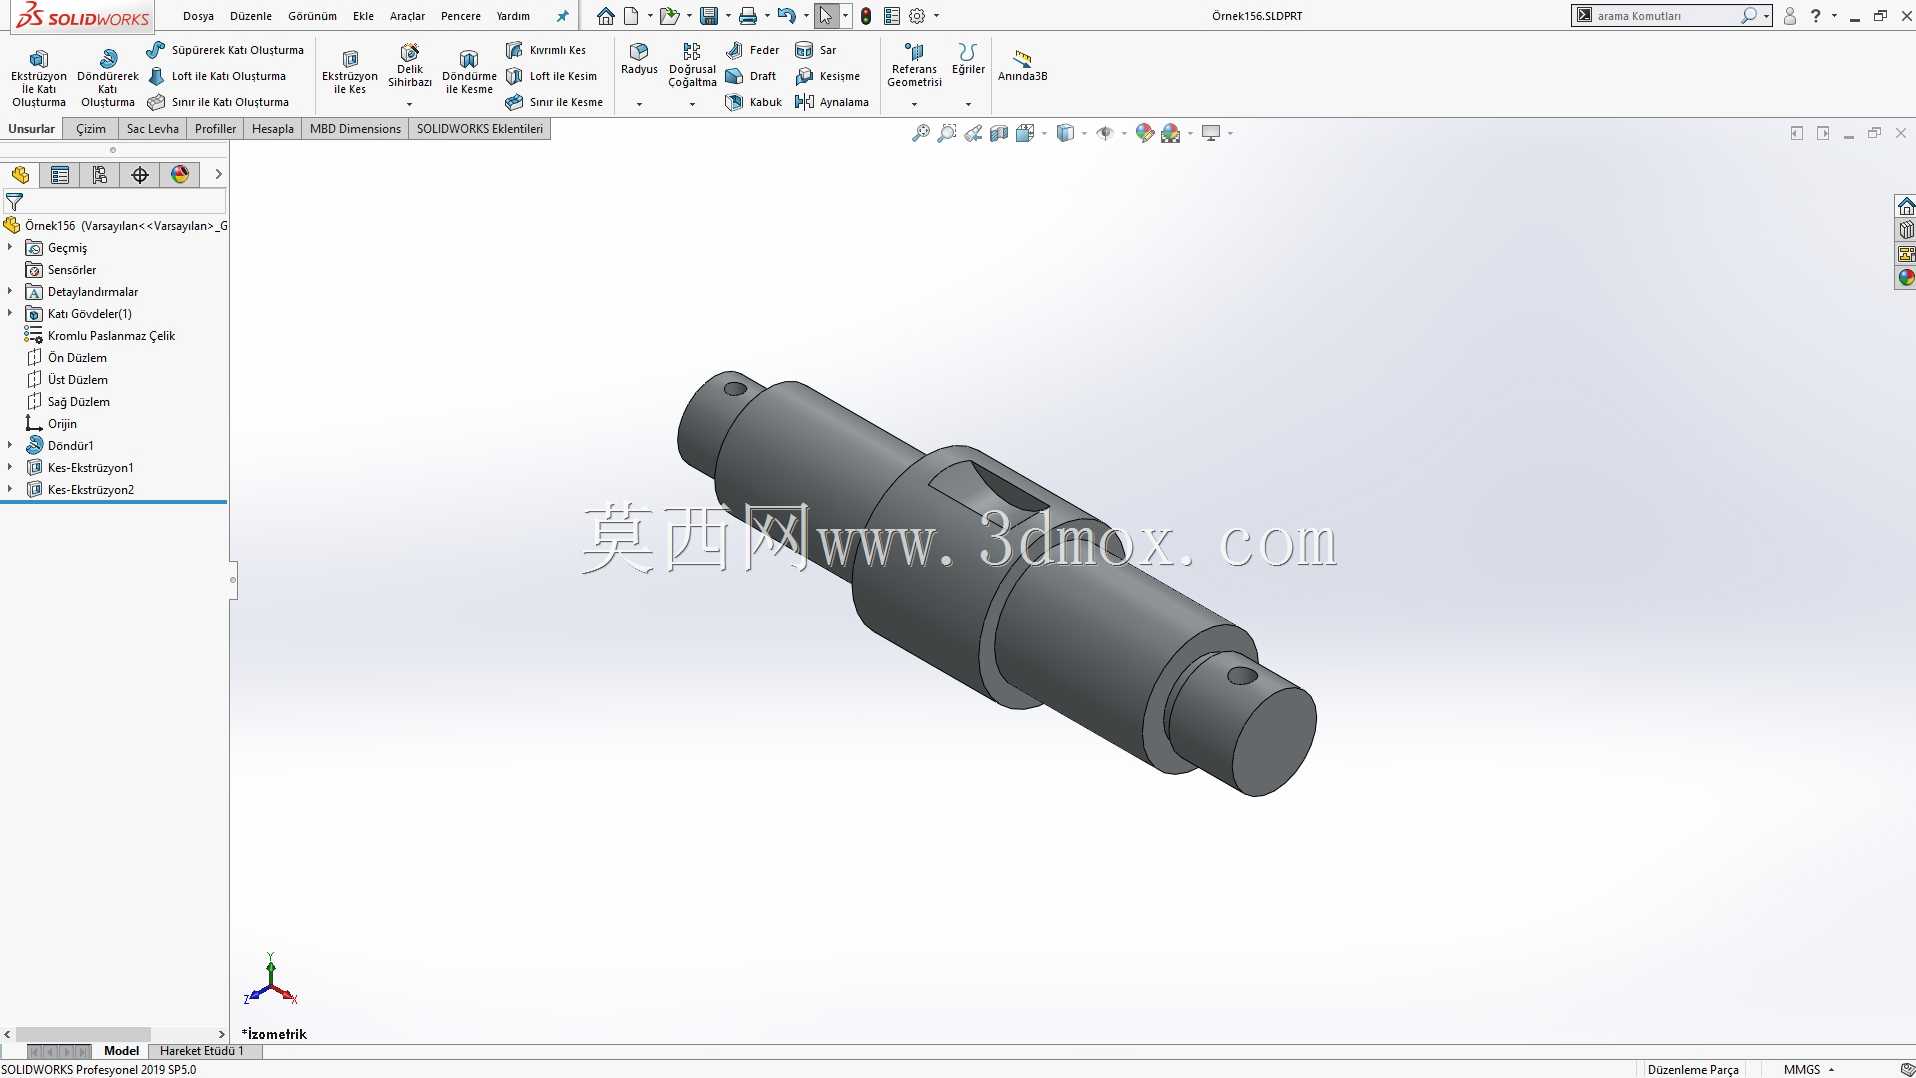This screenshot has height=1078, width=1916.
Task: Select the Draft tool
Action: (x=751, y=76)
